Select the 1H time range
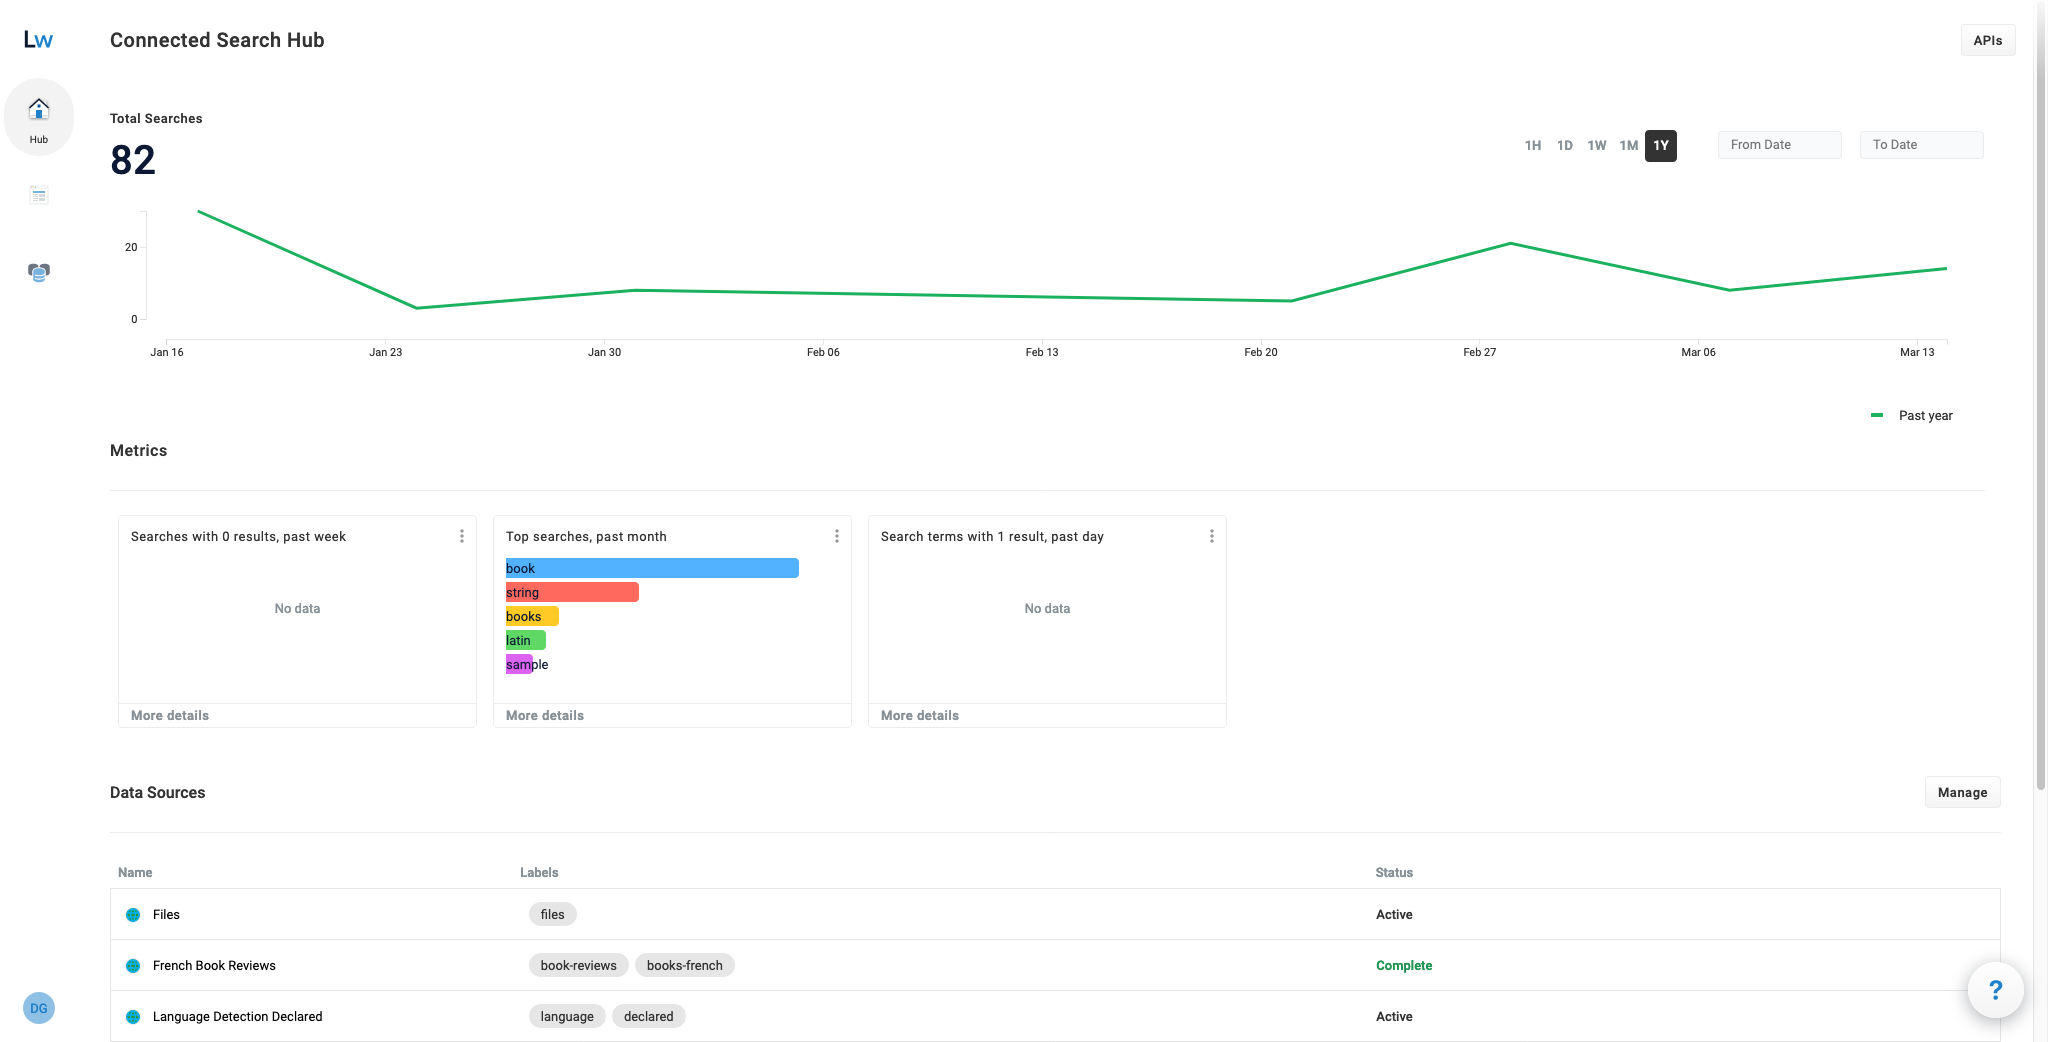Viewport: 2048px width, 1042px height. pyautogui.click(x=1533, y=146)
